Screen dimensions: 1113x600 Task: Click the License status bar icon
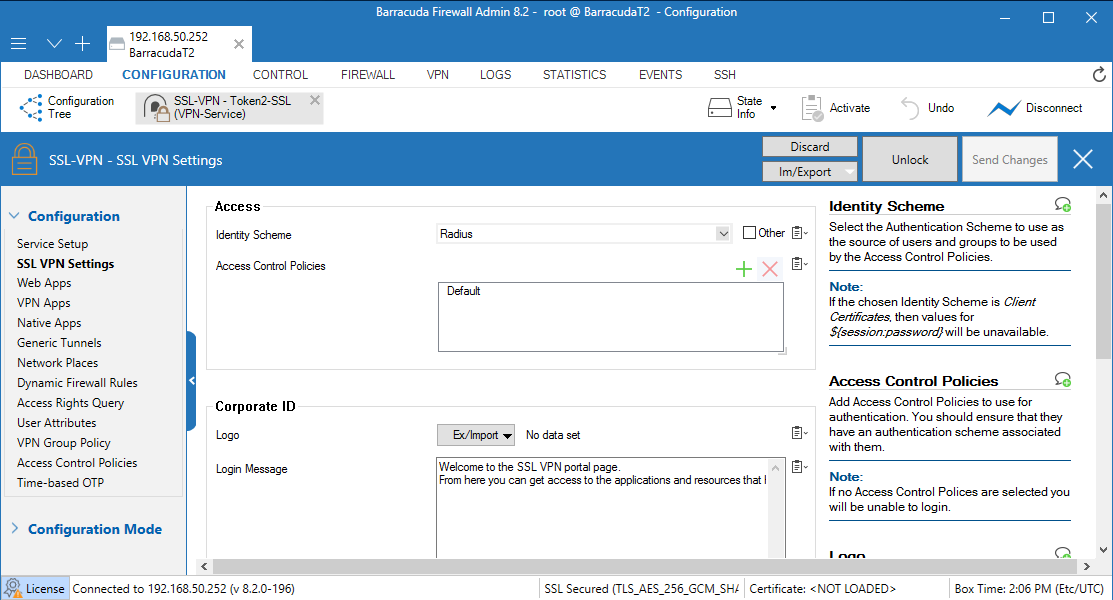(x=13, y=588)
